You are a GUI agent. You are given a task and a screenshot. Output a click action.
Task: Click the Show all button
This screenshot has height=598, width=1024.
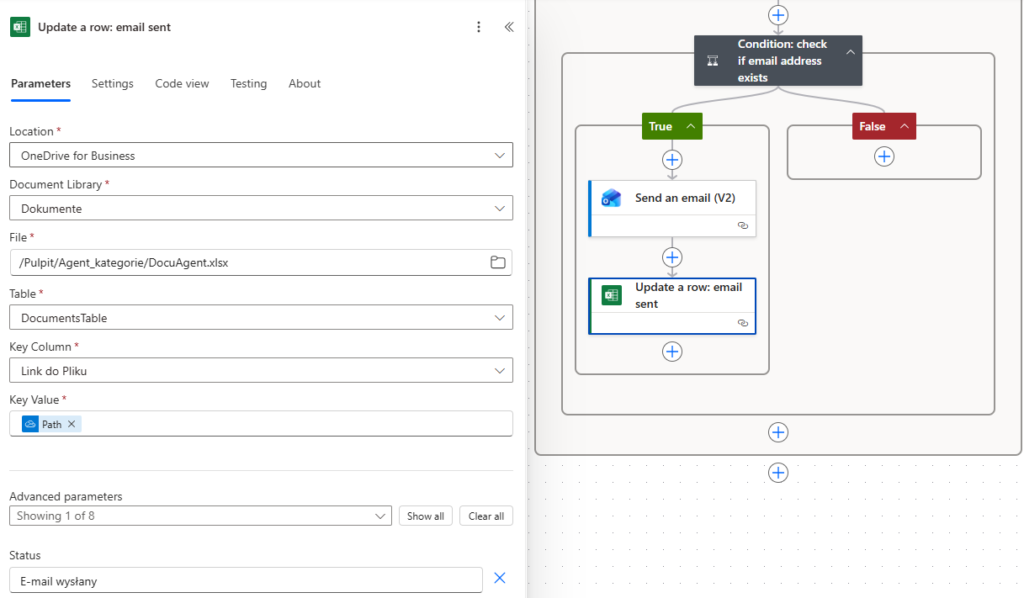pyautogui.click(x=426, y=516)
